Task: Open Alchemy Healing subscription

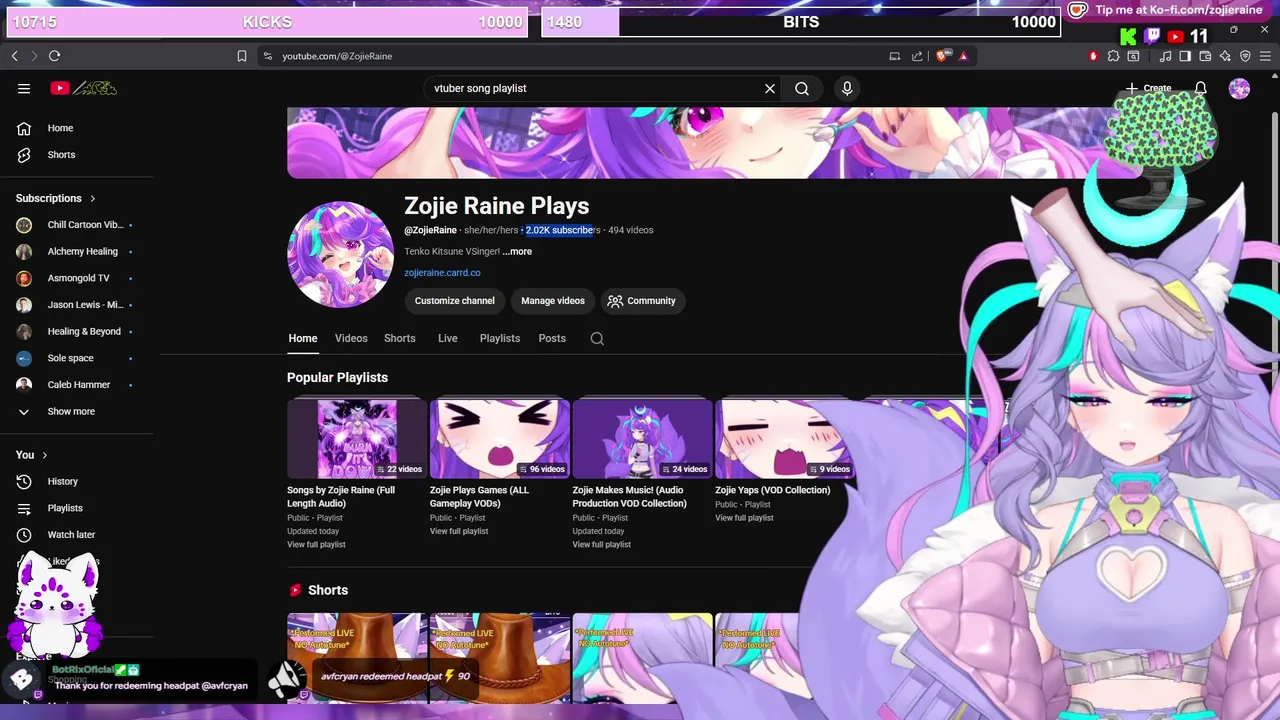Action: tap(76, 252)
